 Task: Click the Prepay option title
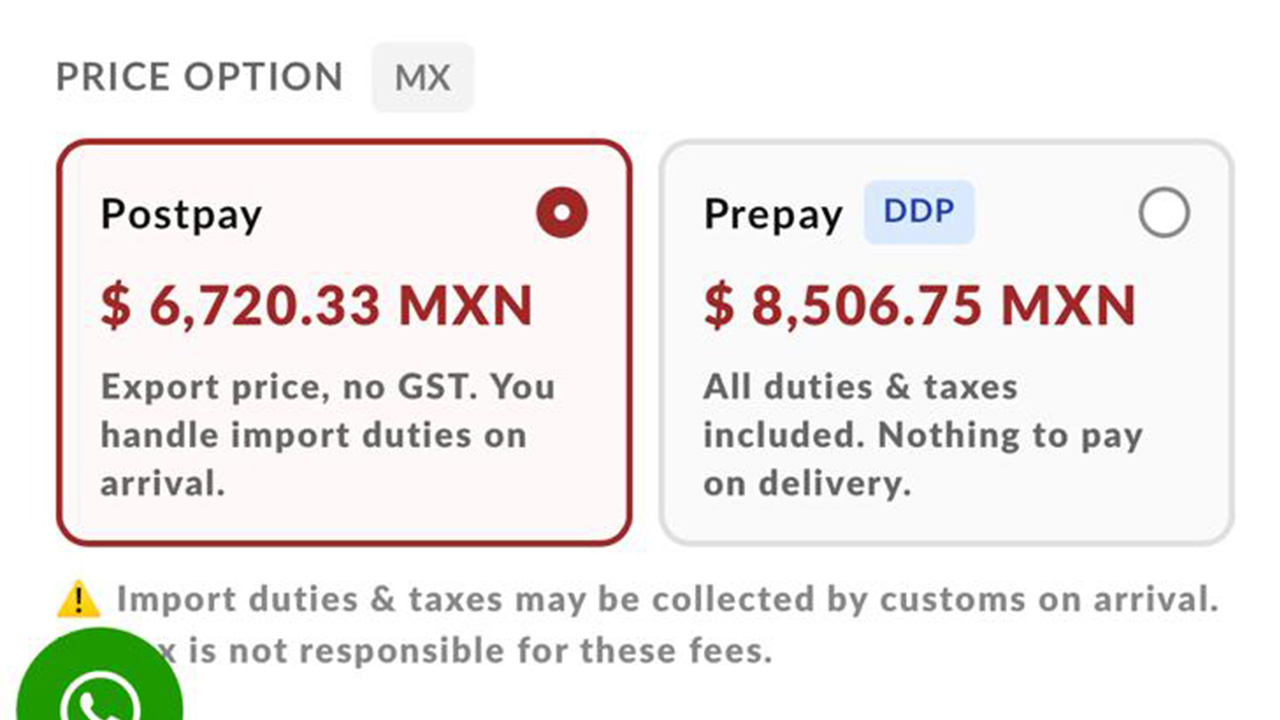pyautogui.click(x=773, y=214)
